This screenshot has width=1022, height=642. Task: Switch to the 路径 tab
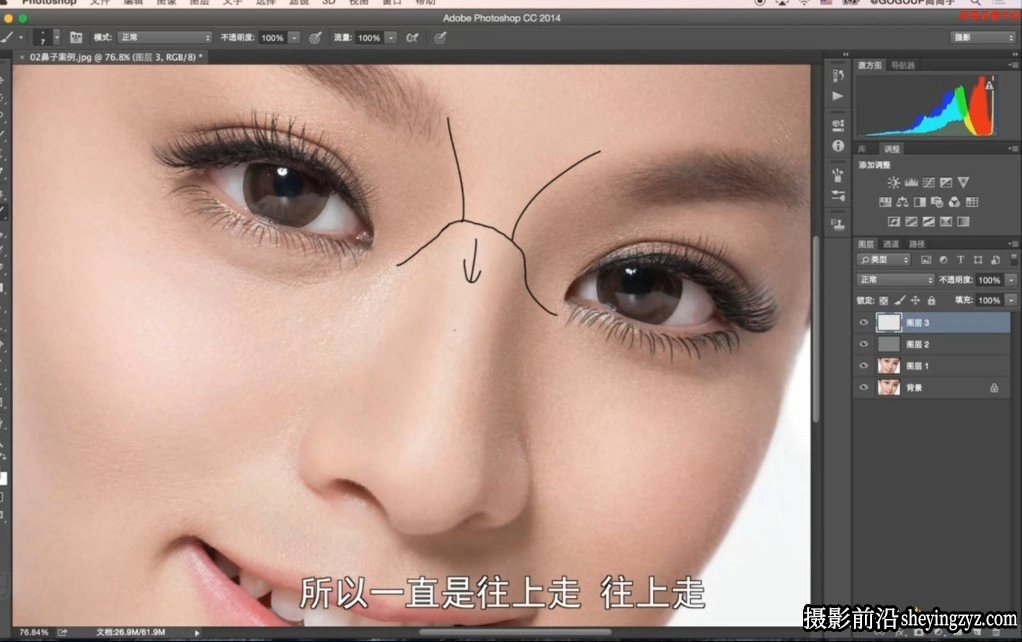click(916, 244)
